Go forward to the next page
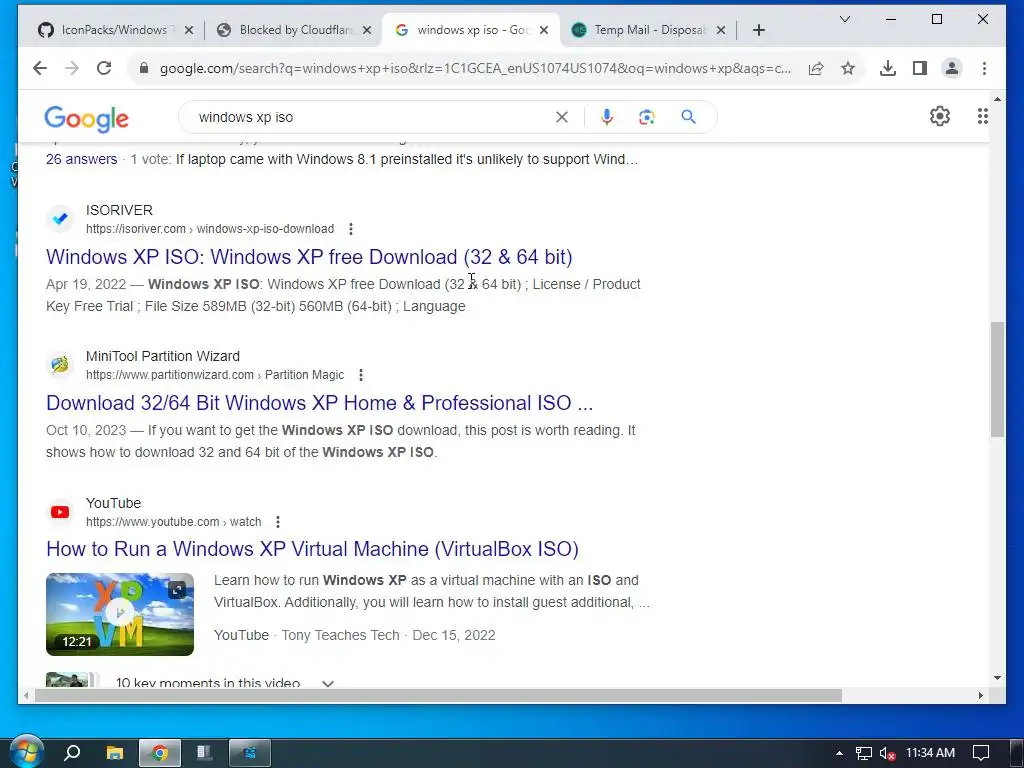The width and height of the screenshot is (1024, 768). (72, 68)
